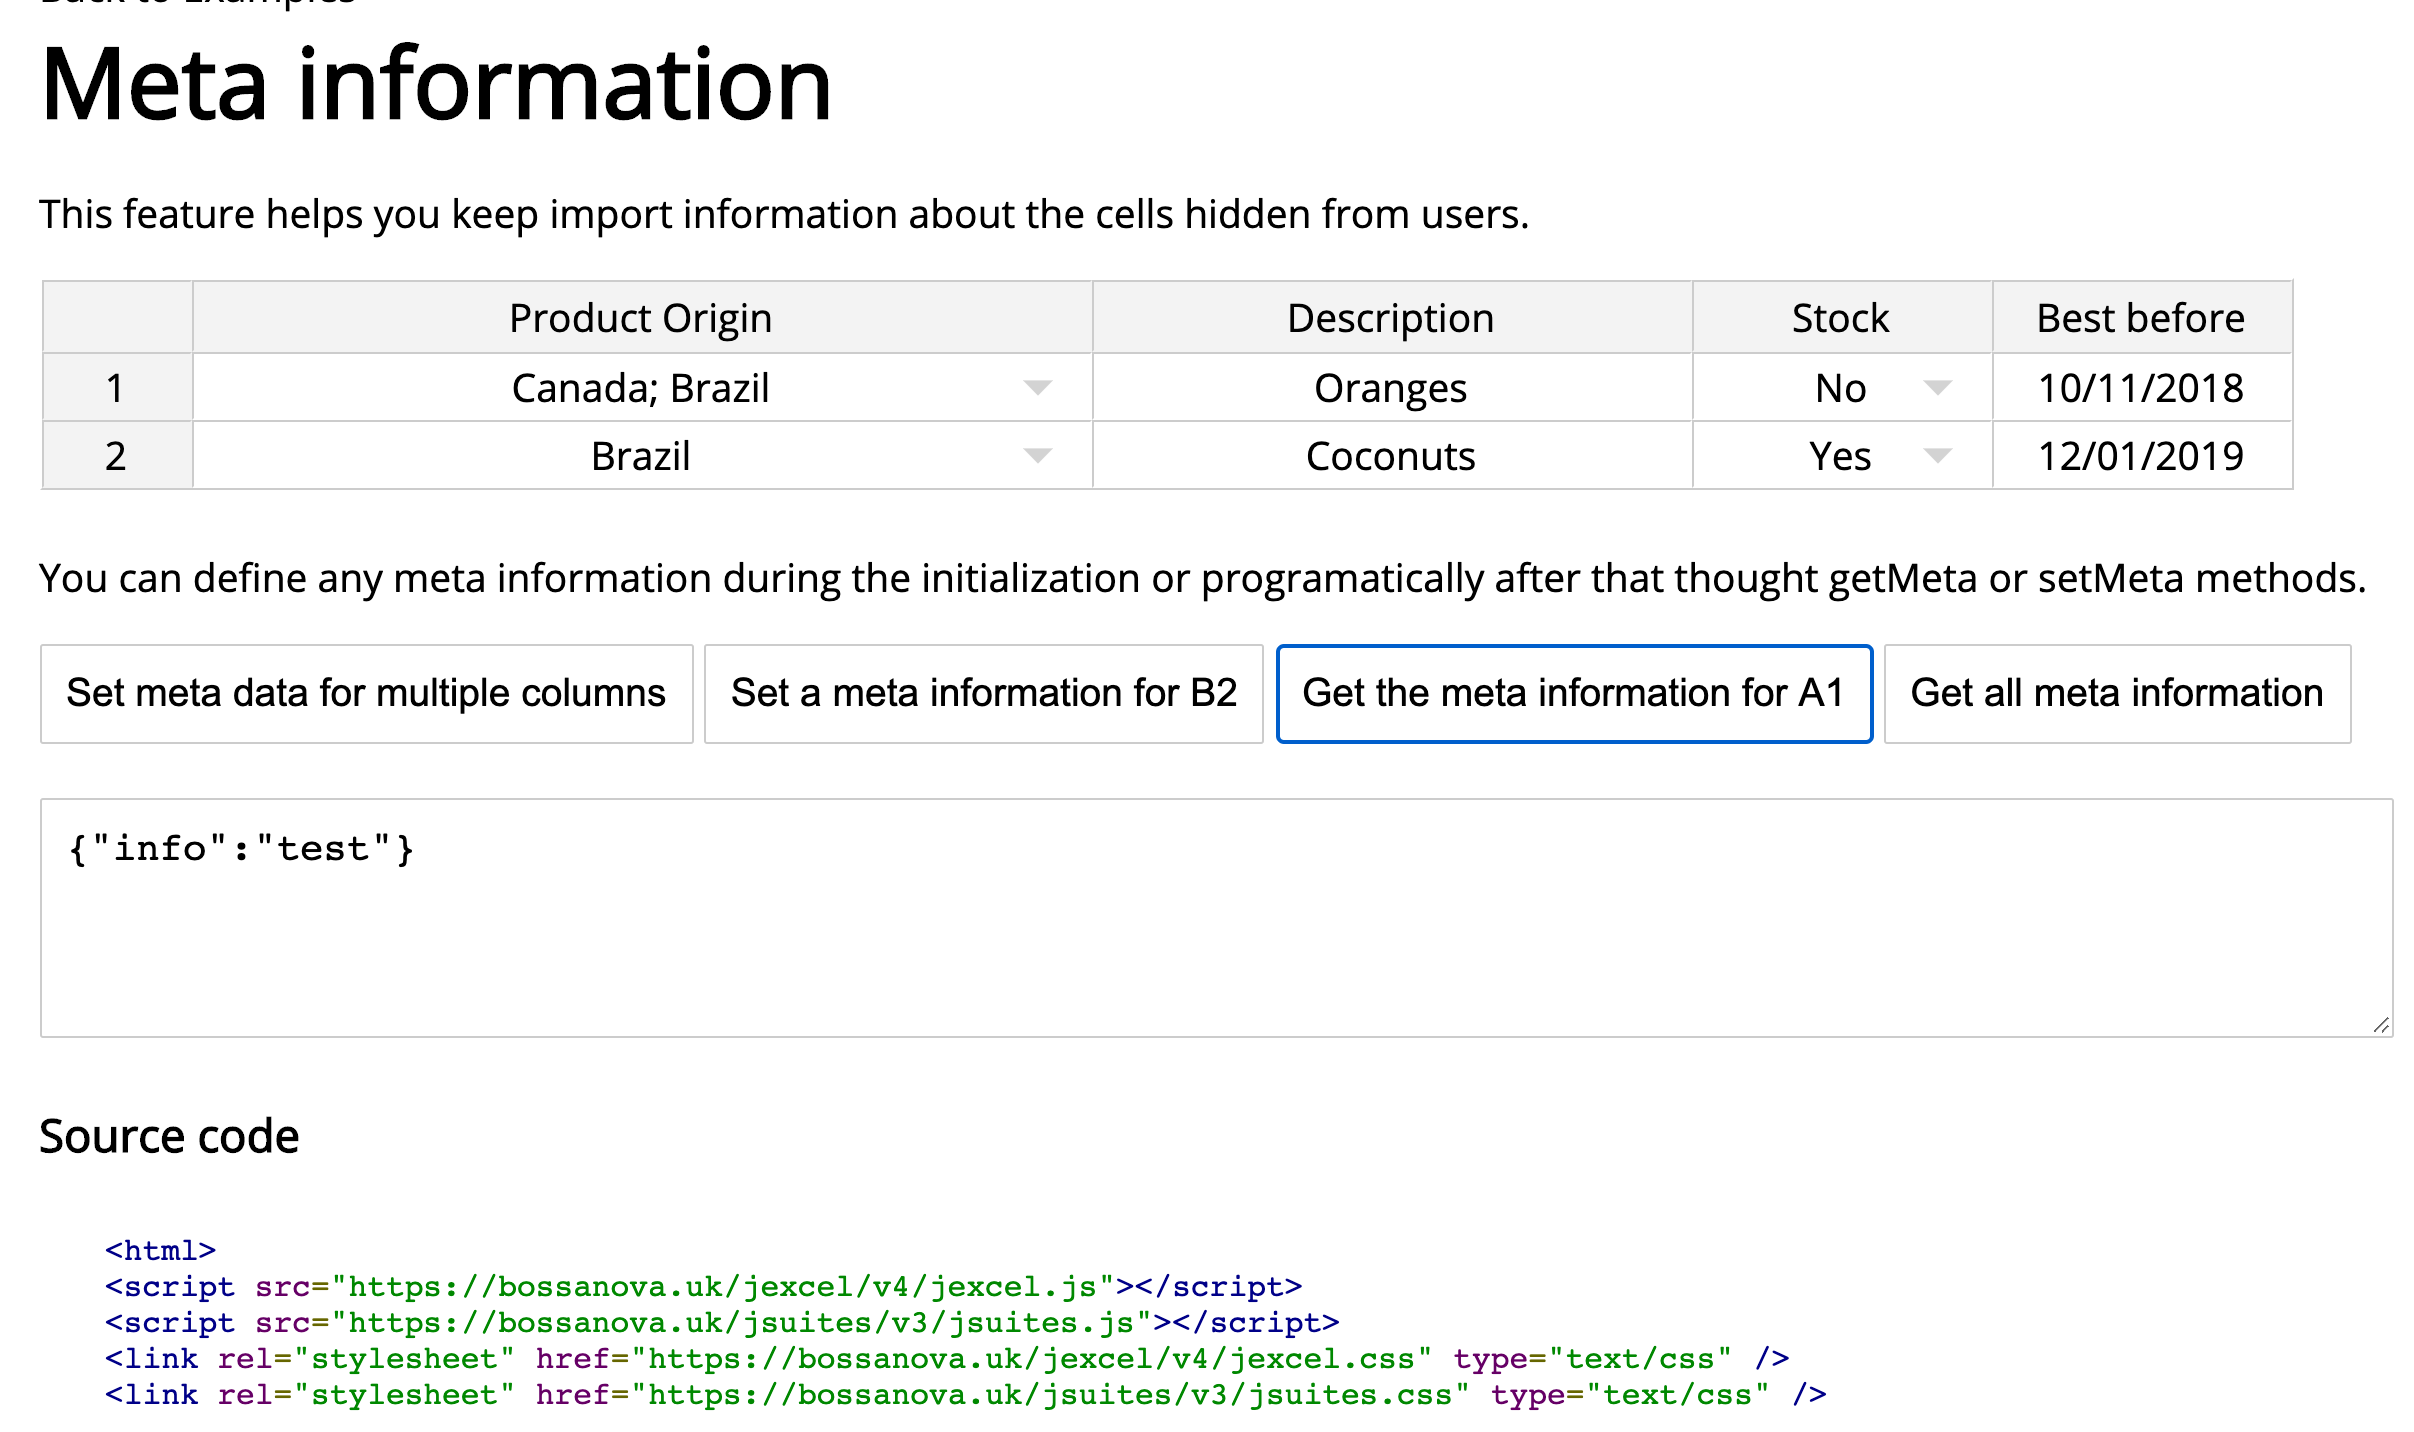Image resolution: width=2414 pixels, height=1432 pixels.
Task: Select the Stock column header
Action: point(1842,318)
